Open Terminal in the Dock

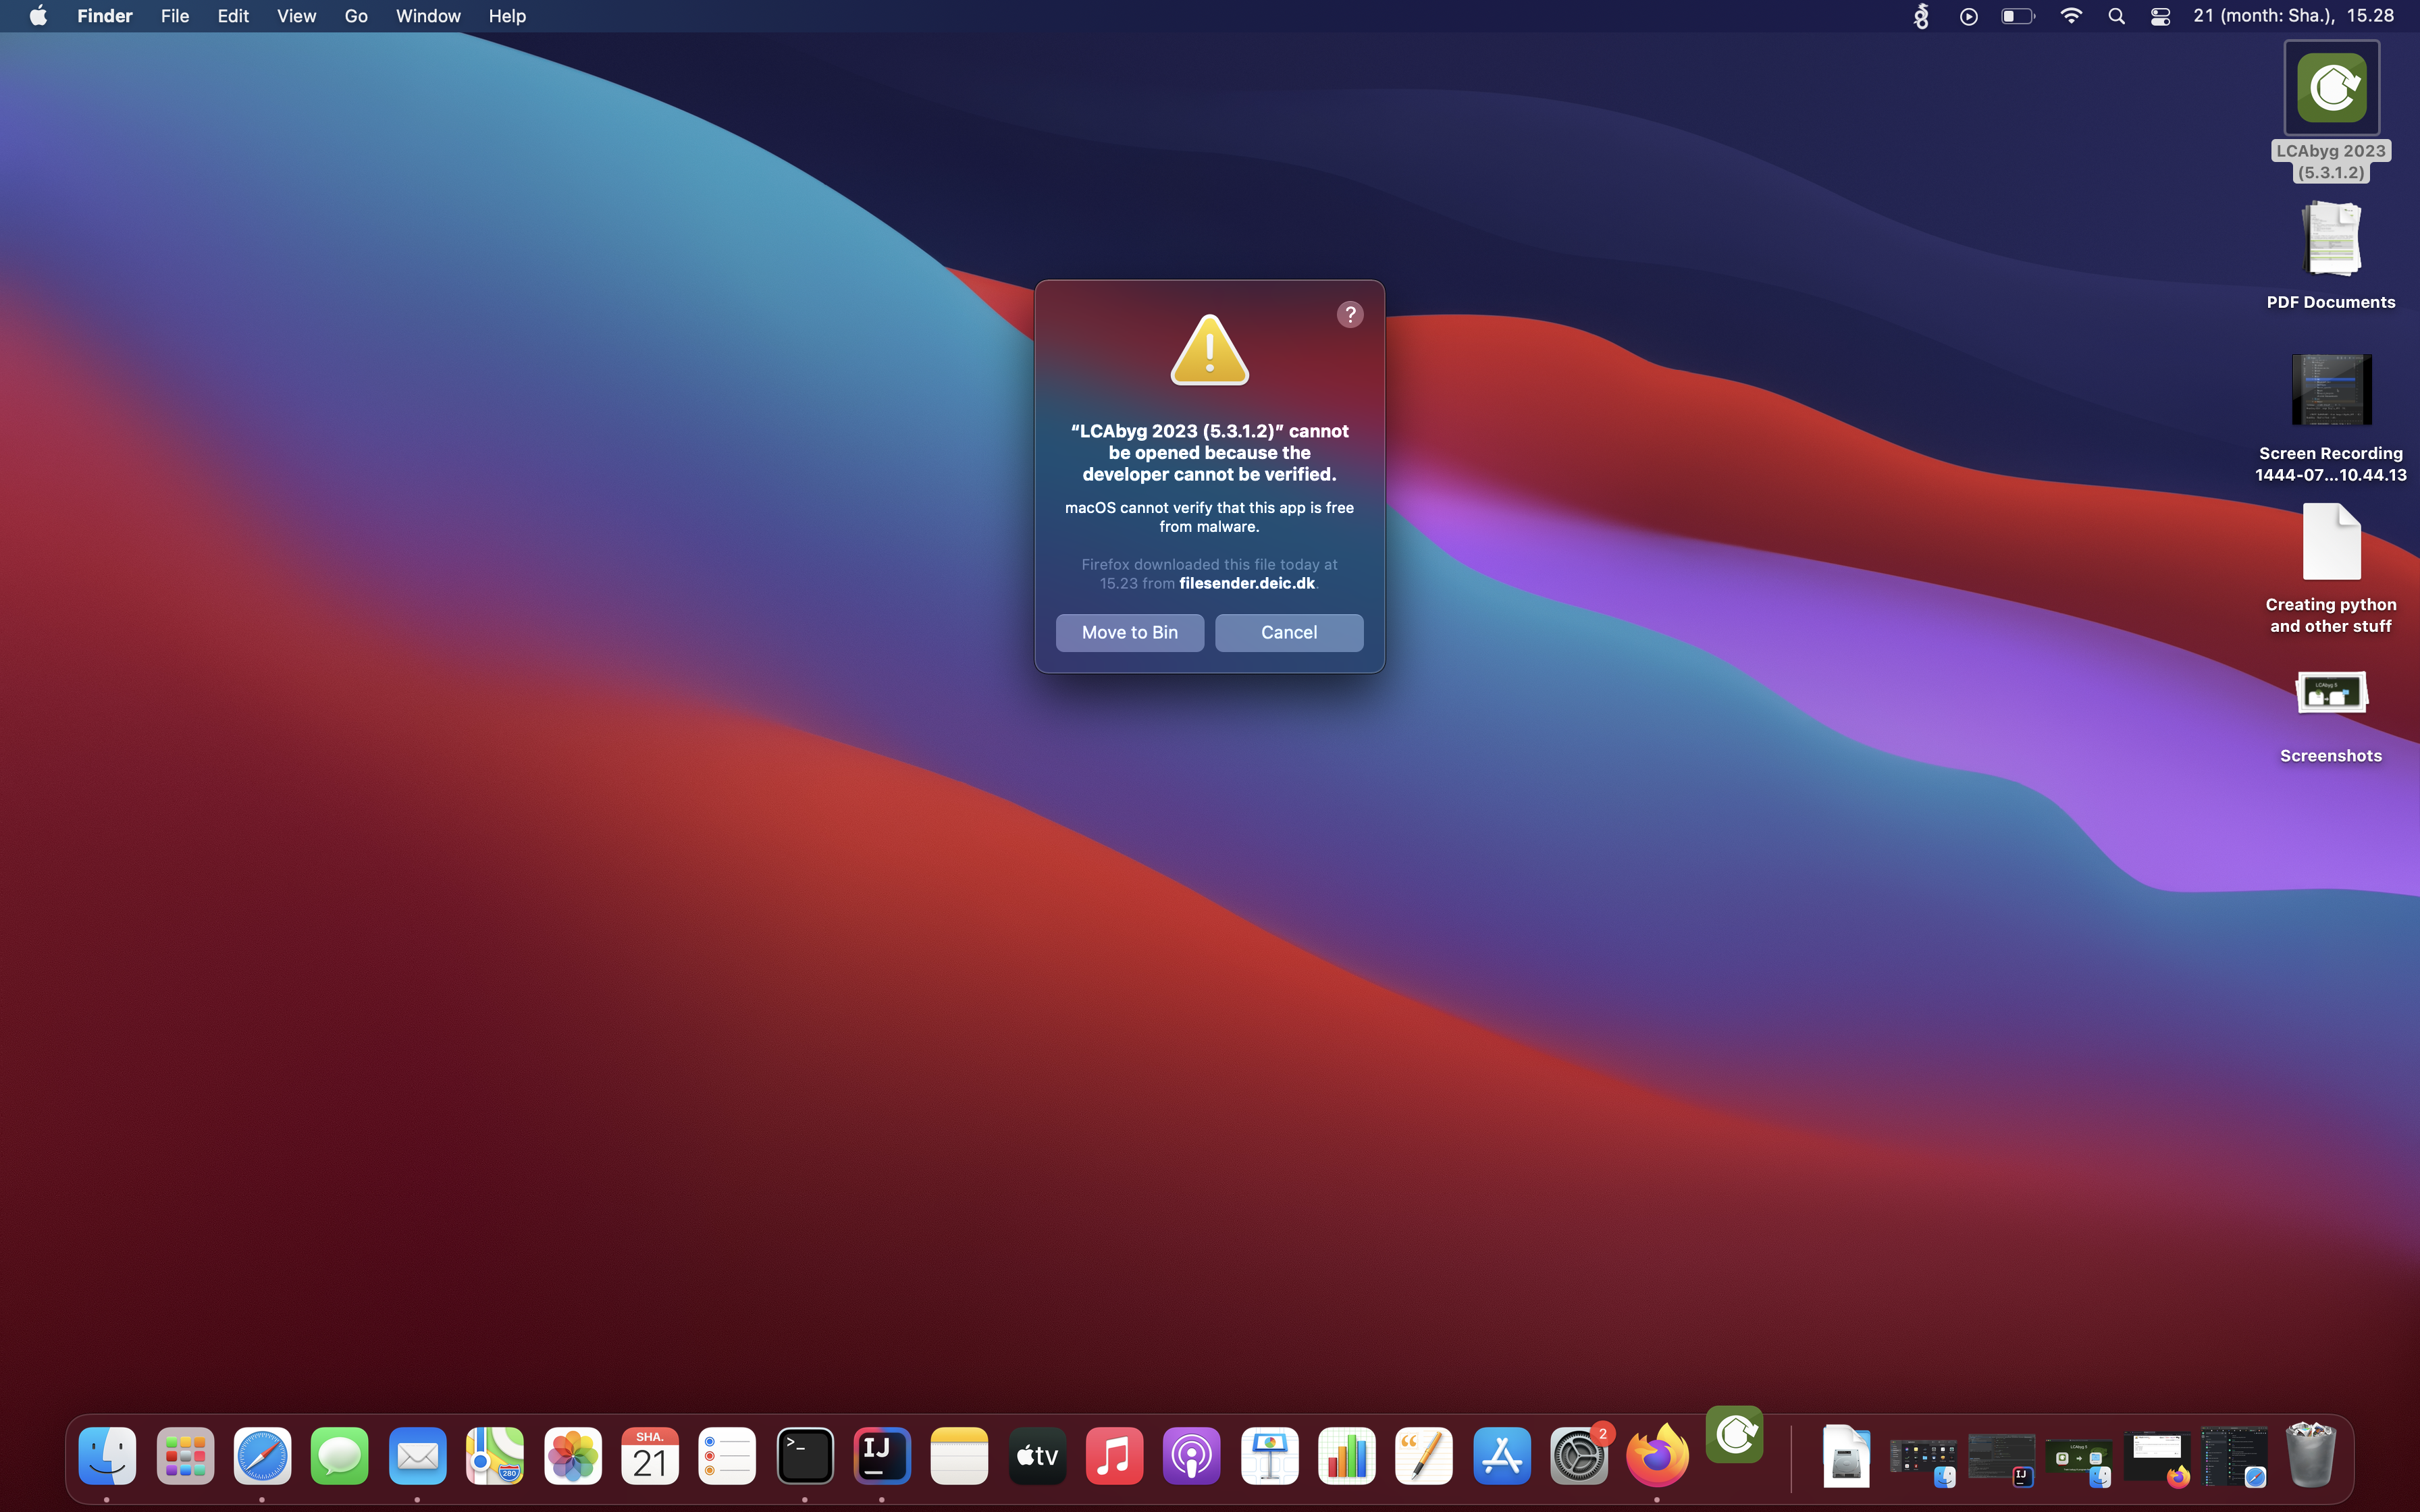[x=805, y=1456]
